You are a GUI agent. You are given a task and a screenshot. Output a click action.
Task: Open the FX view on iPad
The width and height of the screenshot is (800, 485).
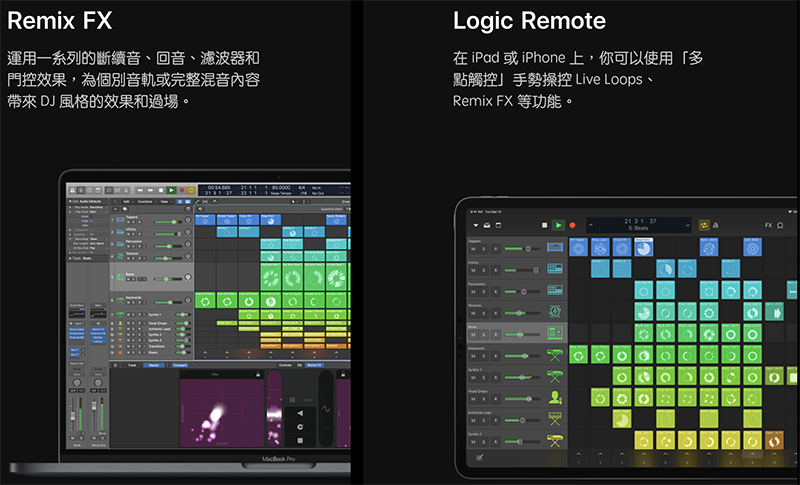(768, 225)
